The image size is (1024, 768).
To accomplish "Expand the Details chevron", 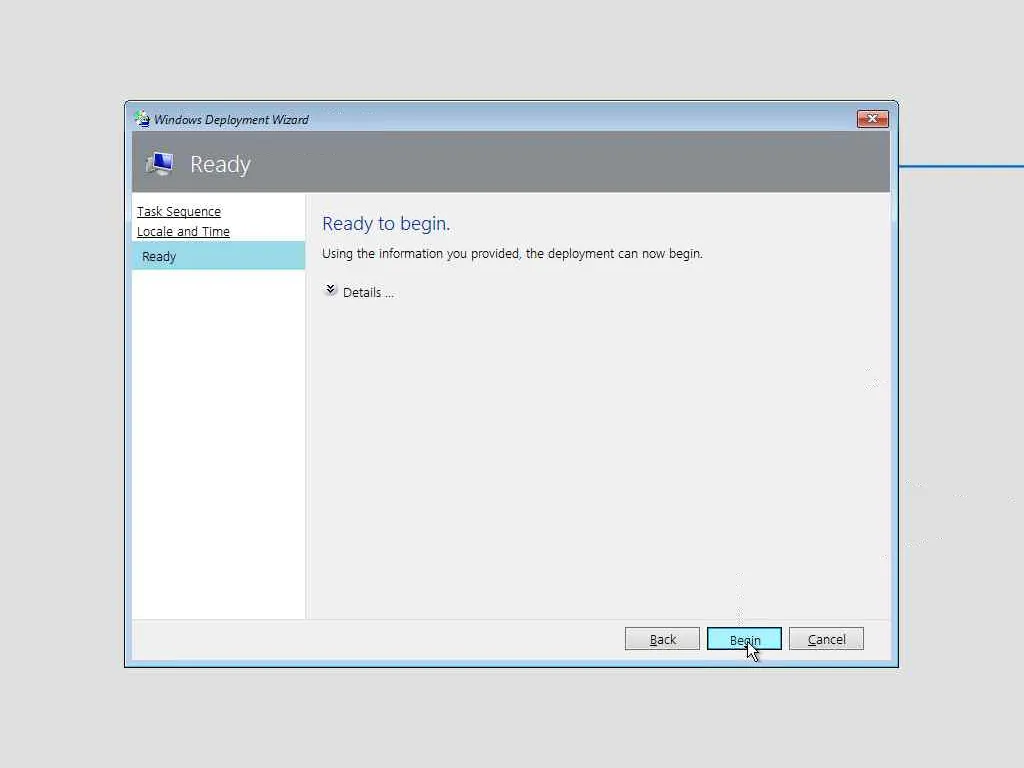I will pos(330,290).
